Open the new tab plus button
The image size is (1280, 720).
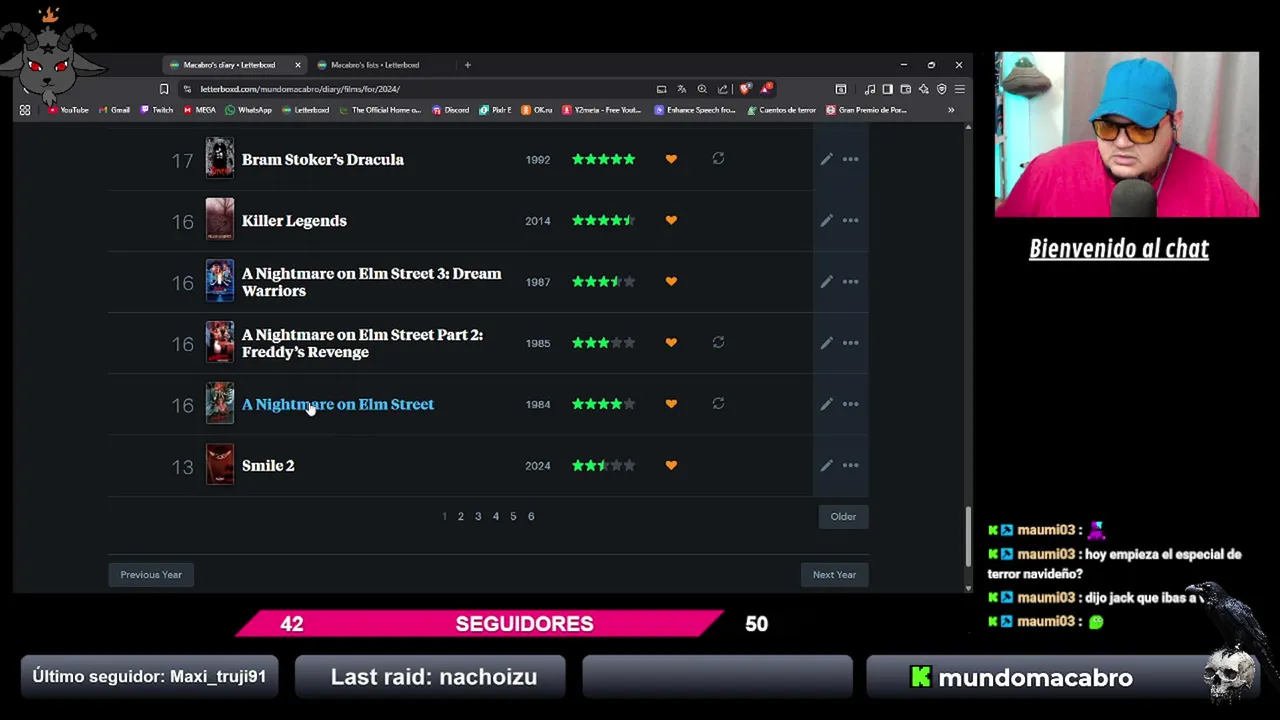467,65
